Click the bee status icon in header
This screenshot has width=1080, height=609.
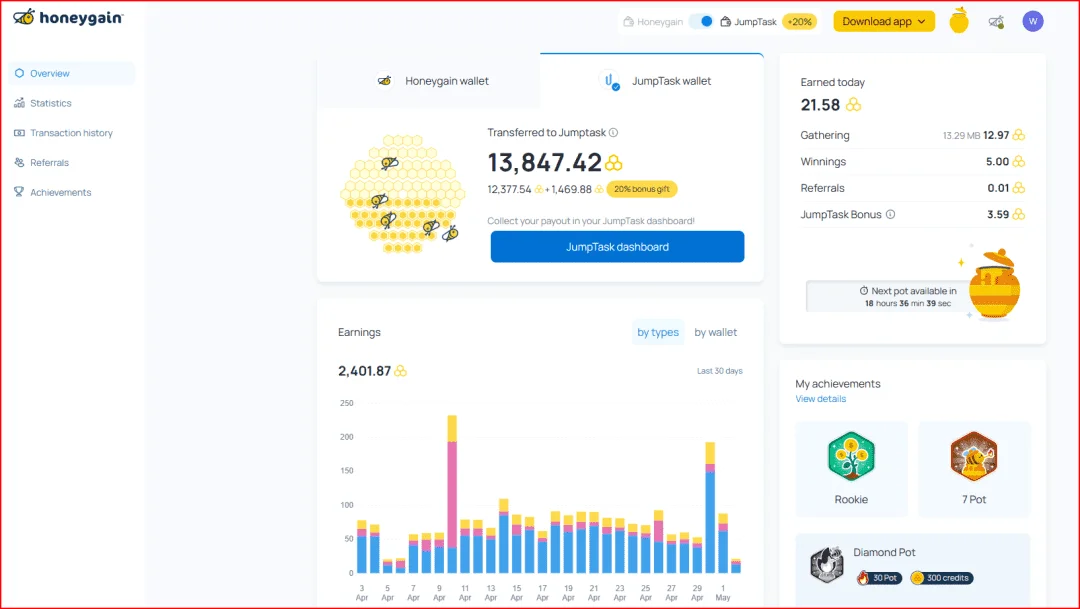point(996,22)
